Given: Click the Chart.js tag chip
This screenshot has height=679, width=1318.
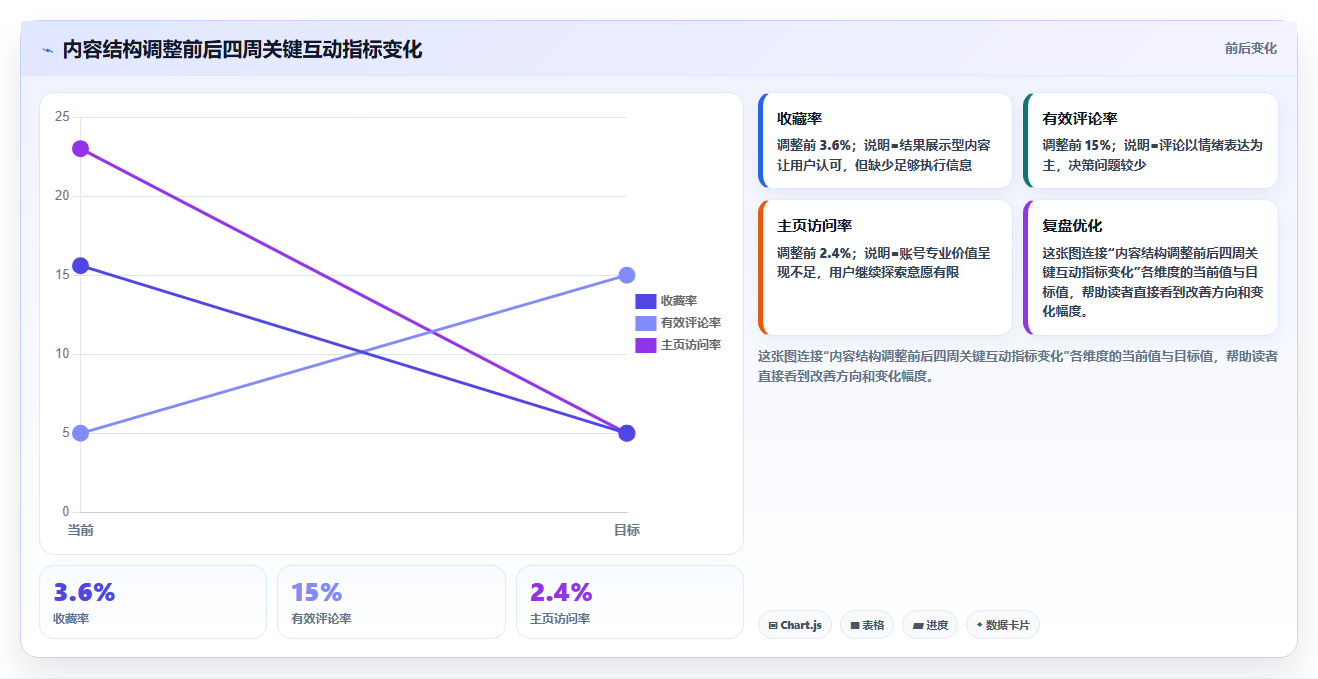Looking at the screenshot, I should (795, 625).
